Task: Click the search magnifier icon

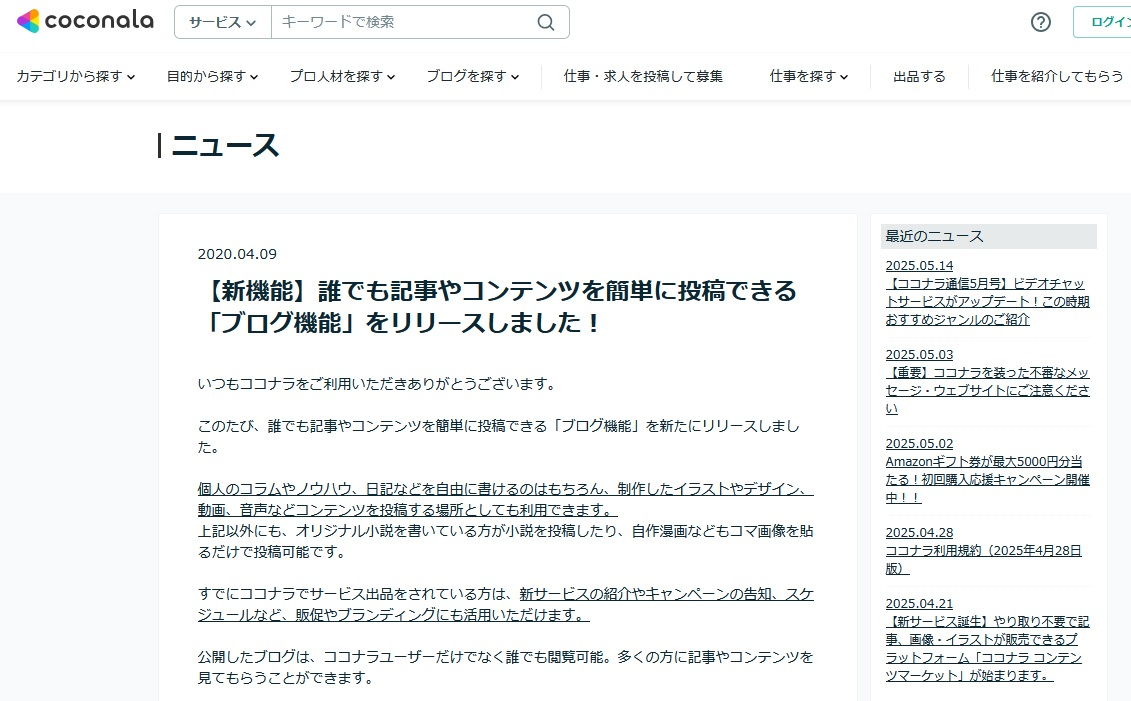Action: (546, 22)
